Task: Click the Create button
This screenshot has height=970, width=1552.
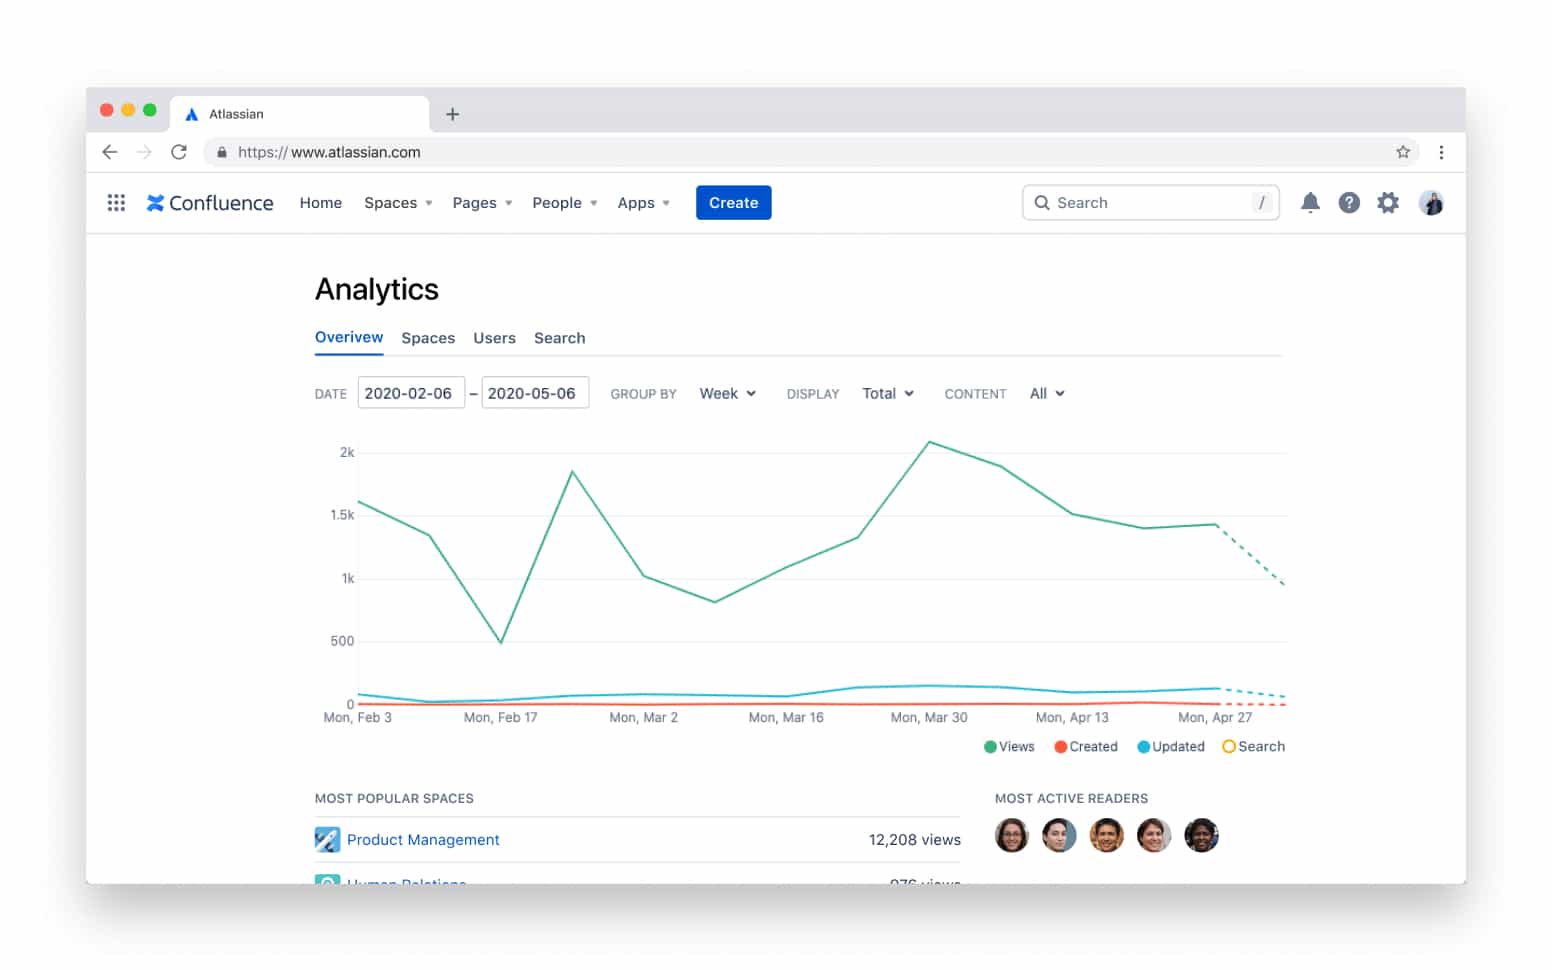Action: tap(733, 202)
